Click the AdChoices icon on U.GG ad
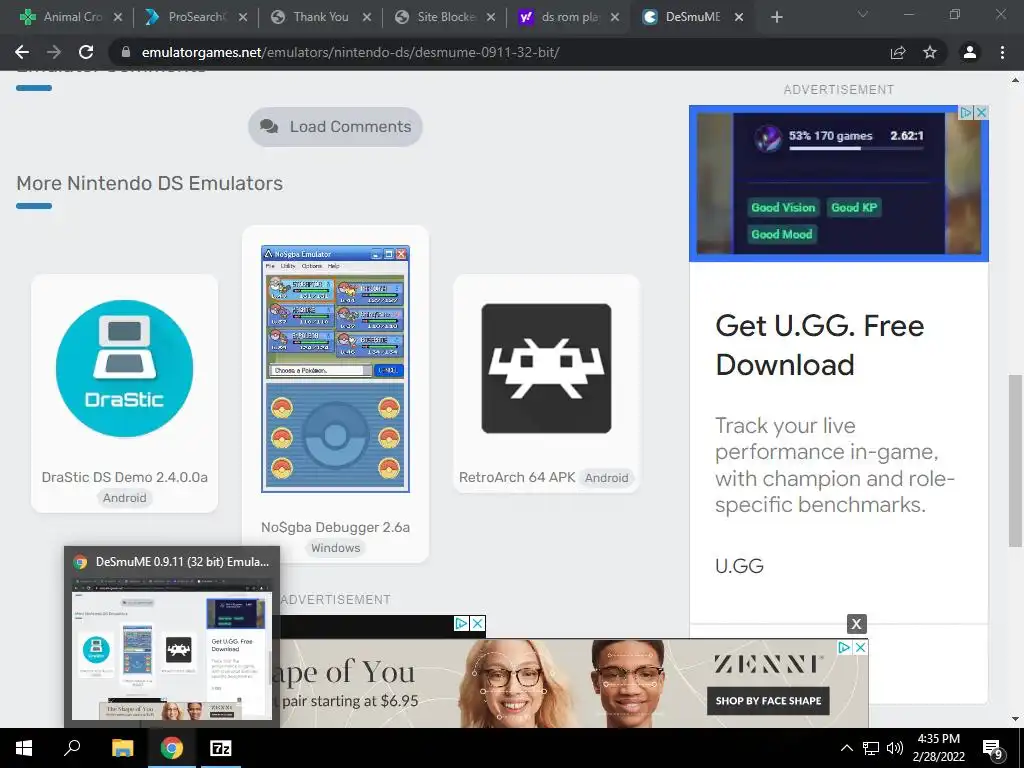Screen dimensions: 1024x768 pos(967,112)
